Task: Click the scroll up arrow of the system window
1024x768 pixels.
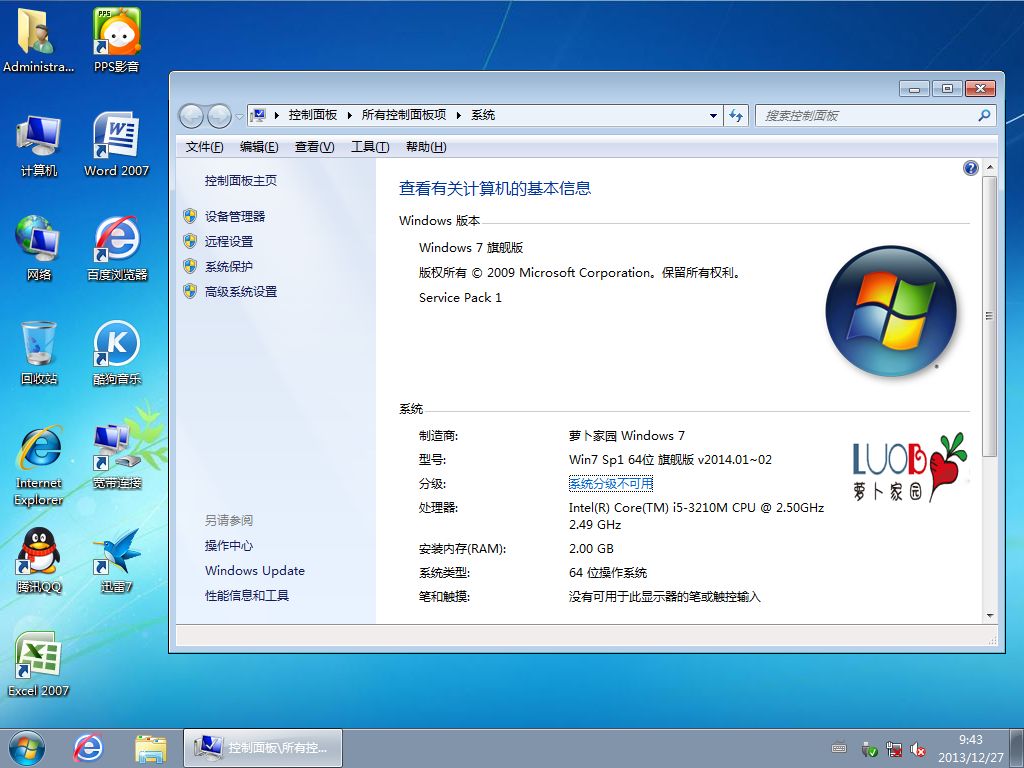Action: (990, 168)
